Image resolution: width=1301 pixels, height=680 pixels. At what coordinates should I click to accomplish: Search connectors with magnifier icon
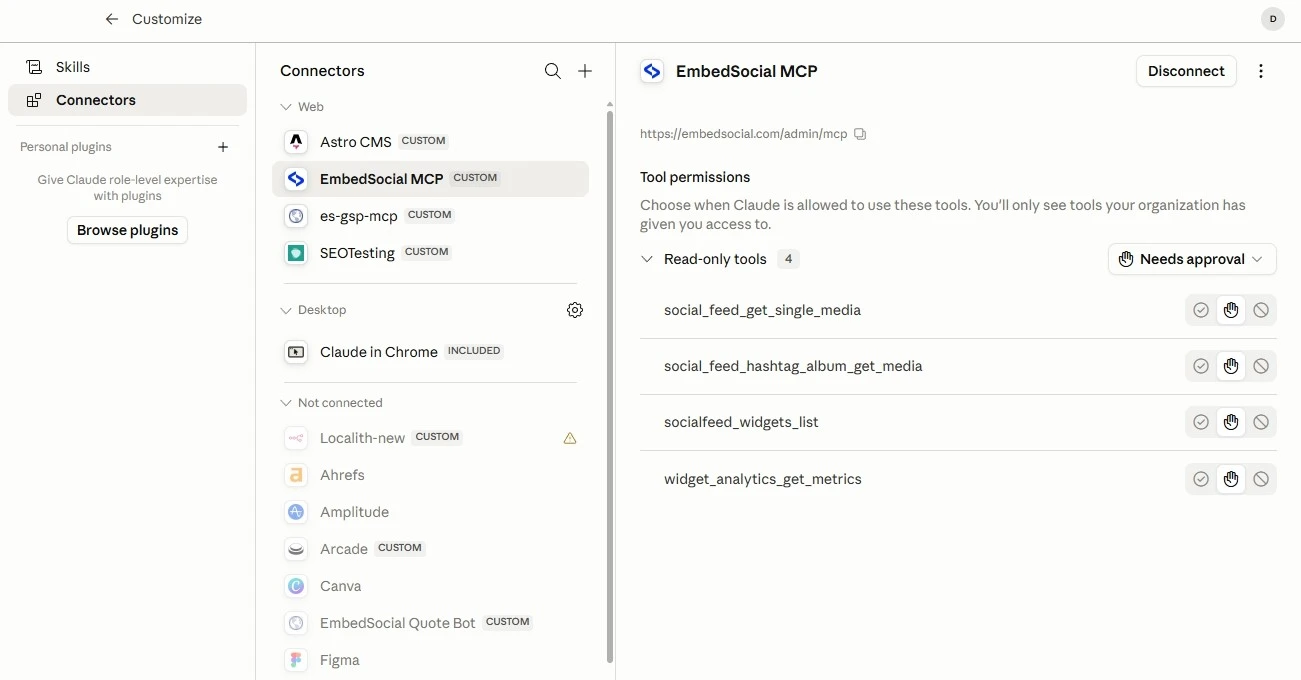pos(553,71)
